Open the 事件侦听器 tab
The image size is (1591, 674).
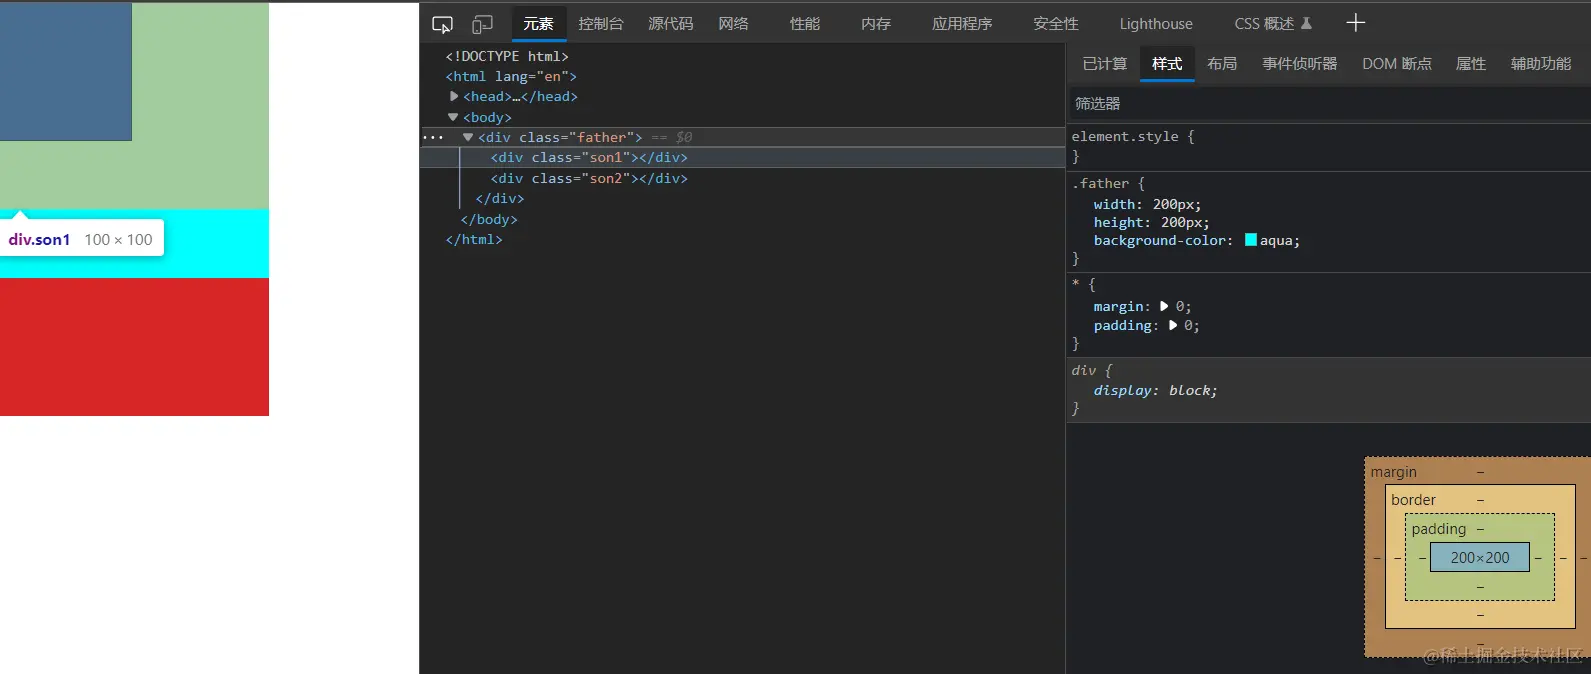point(1299,64)
